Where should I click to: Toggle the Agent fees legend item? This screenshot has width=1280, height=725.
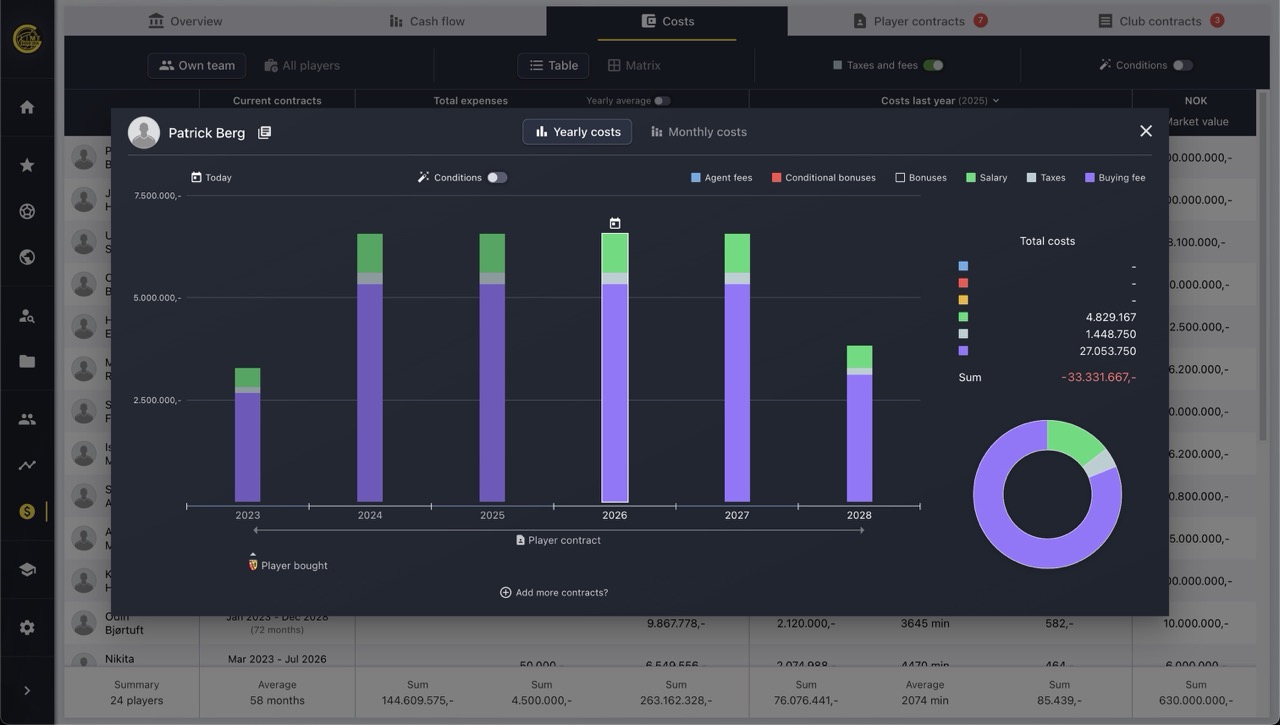tap(721, 178)
